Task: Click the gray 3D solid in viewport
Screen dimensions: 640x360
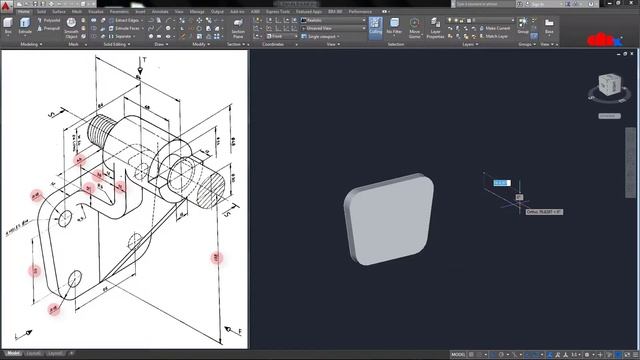Action: (x=389, y=219)
